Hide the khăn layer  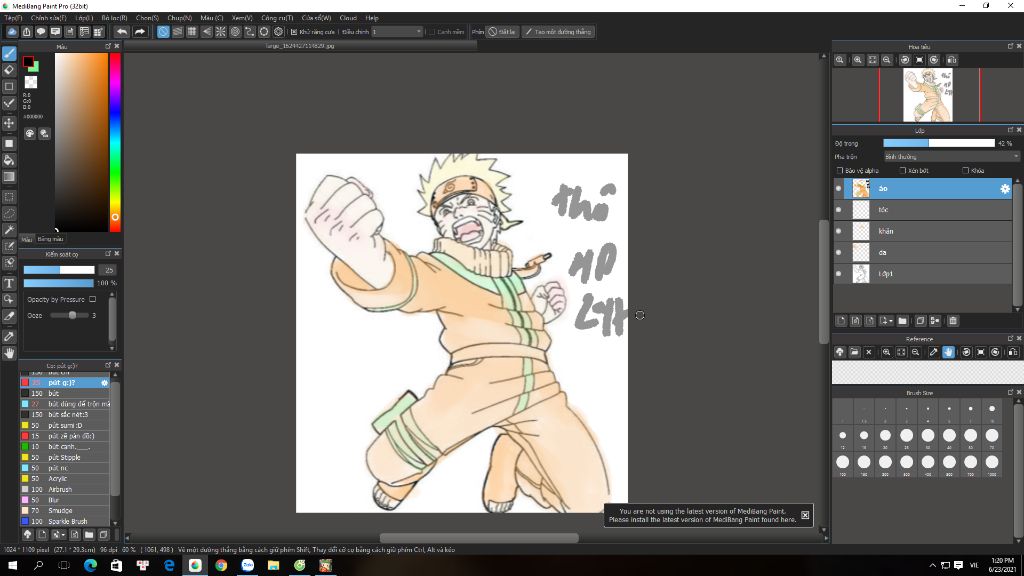(x=839, y=231)
